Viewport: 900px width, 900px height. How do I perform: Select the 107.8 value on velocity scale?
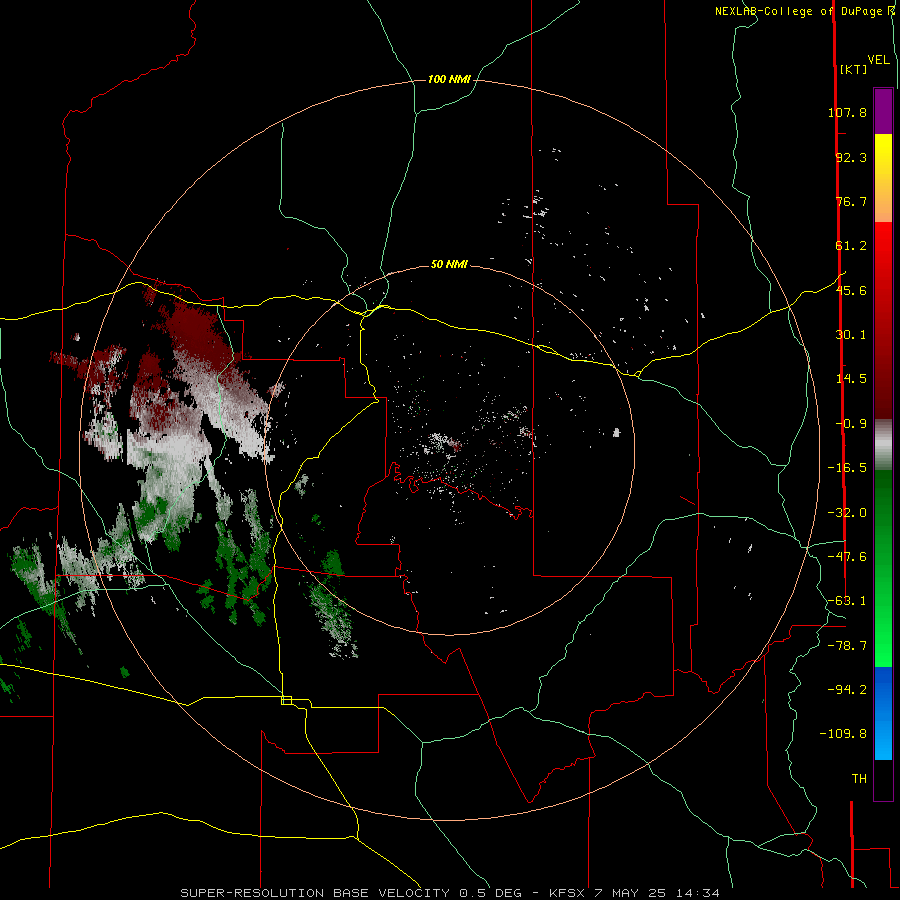pos(847,112)
